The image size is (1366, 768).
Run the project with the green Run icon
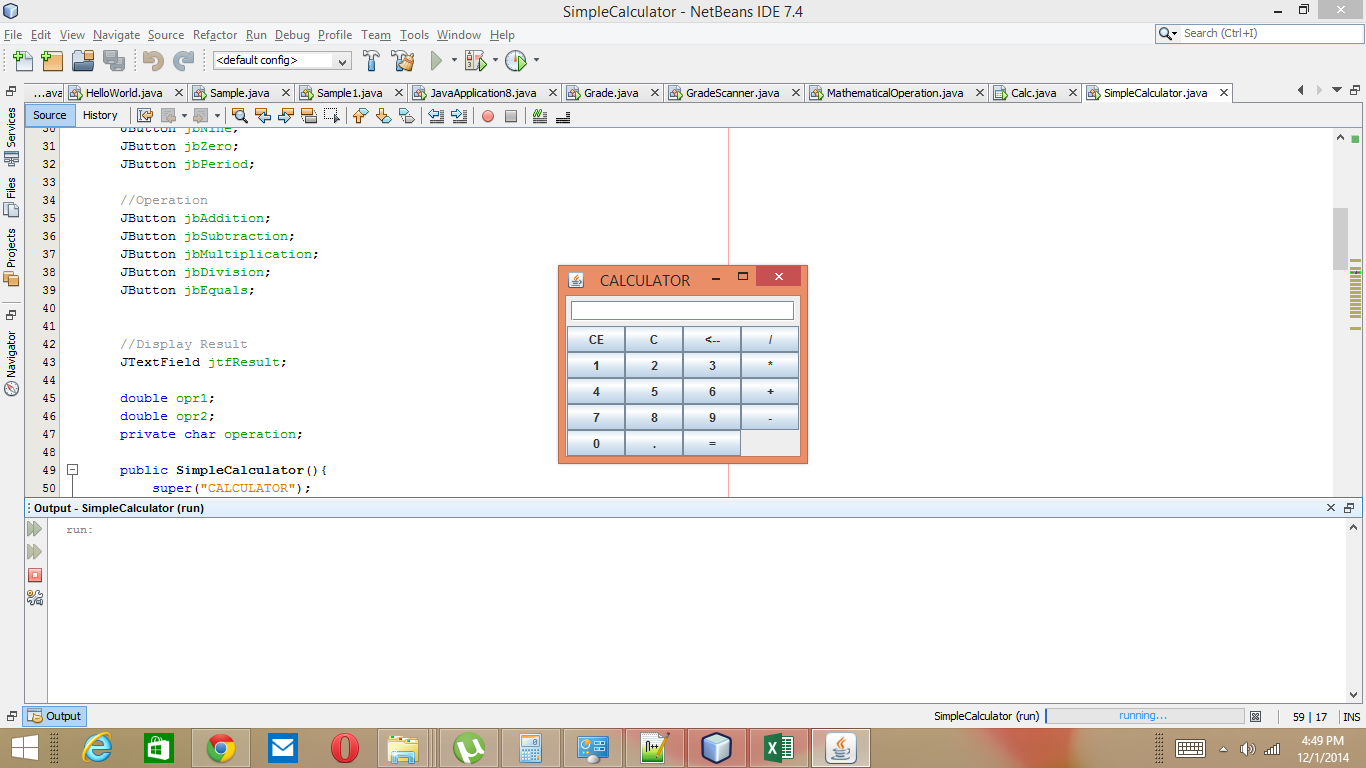437,60
